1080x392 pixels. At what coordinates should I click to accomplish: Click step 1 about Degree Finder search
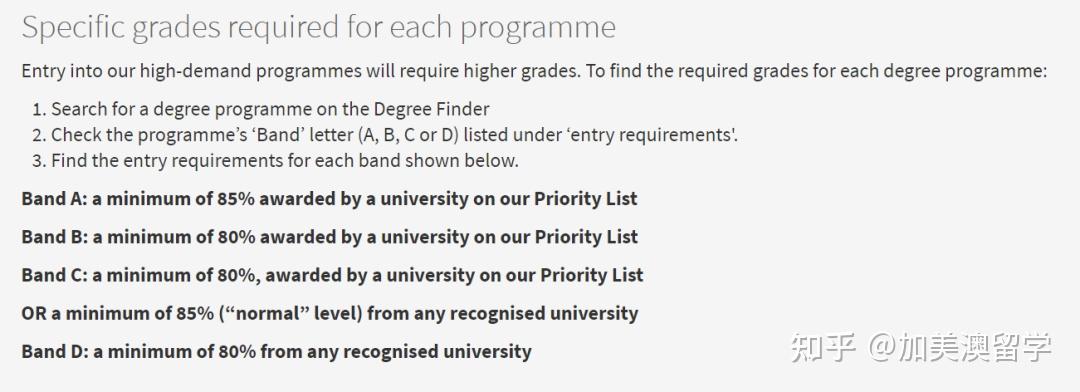coord(261,109)
